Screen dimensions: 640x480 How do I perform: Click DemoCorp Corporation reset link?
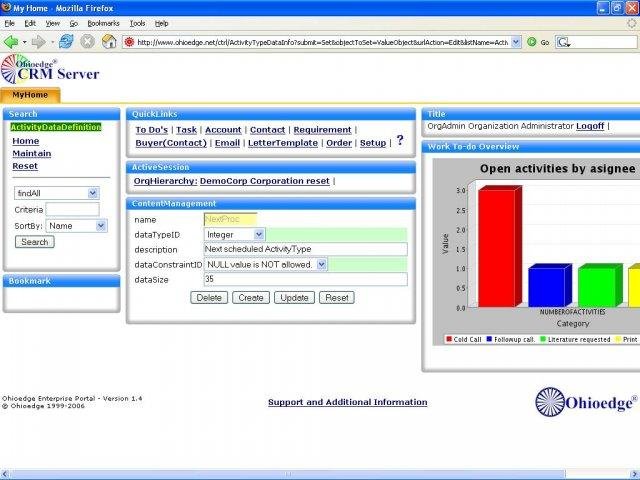[264, 181]
